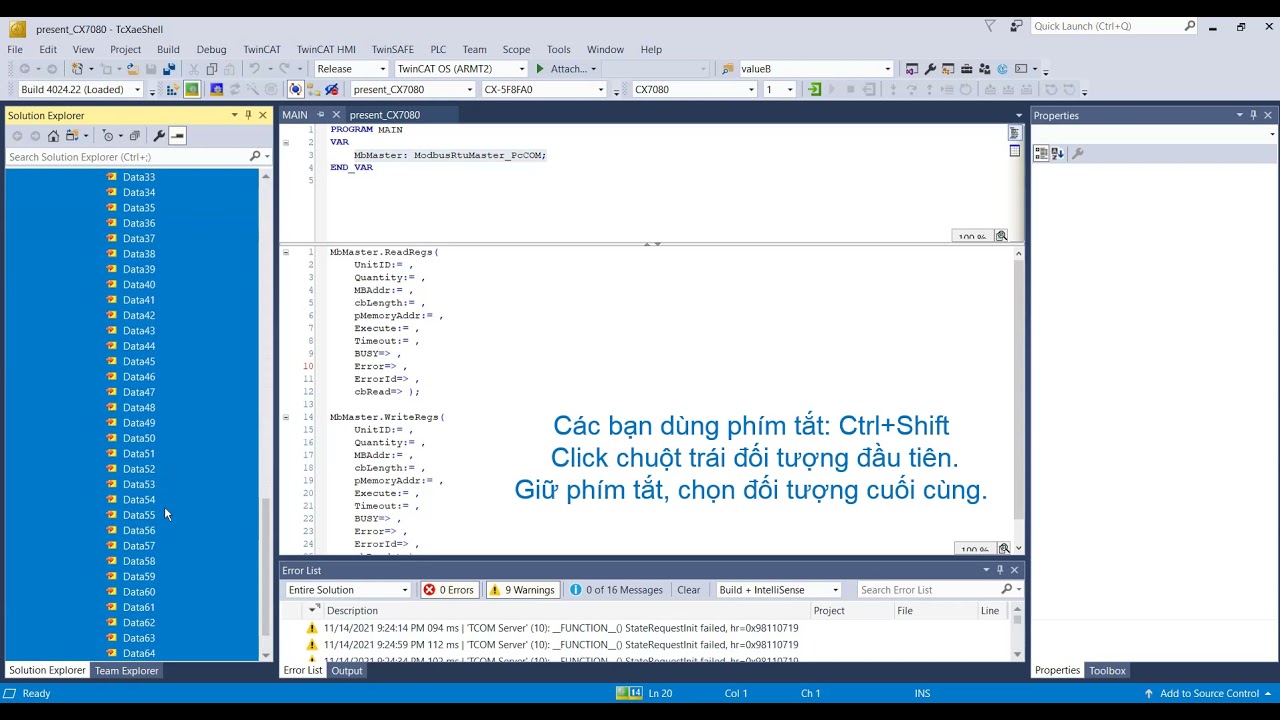This screenshot has height=720, width=1280.
Task: Click the Restart TwinCAT Config Mode icon
Action: [x=216, y=89]
